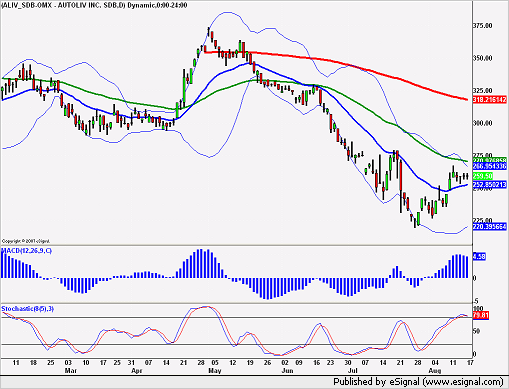Image resolution: width=509 pixels, height=389 pixels.
Task: Open the Published by eSignal footer link
Action: pyautogui.click(x=418, y=382)
